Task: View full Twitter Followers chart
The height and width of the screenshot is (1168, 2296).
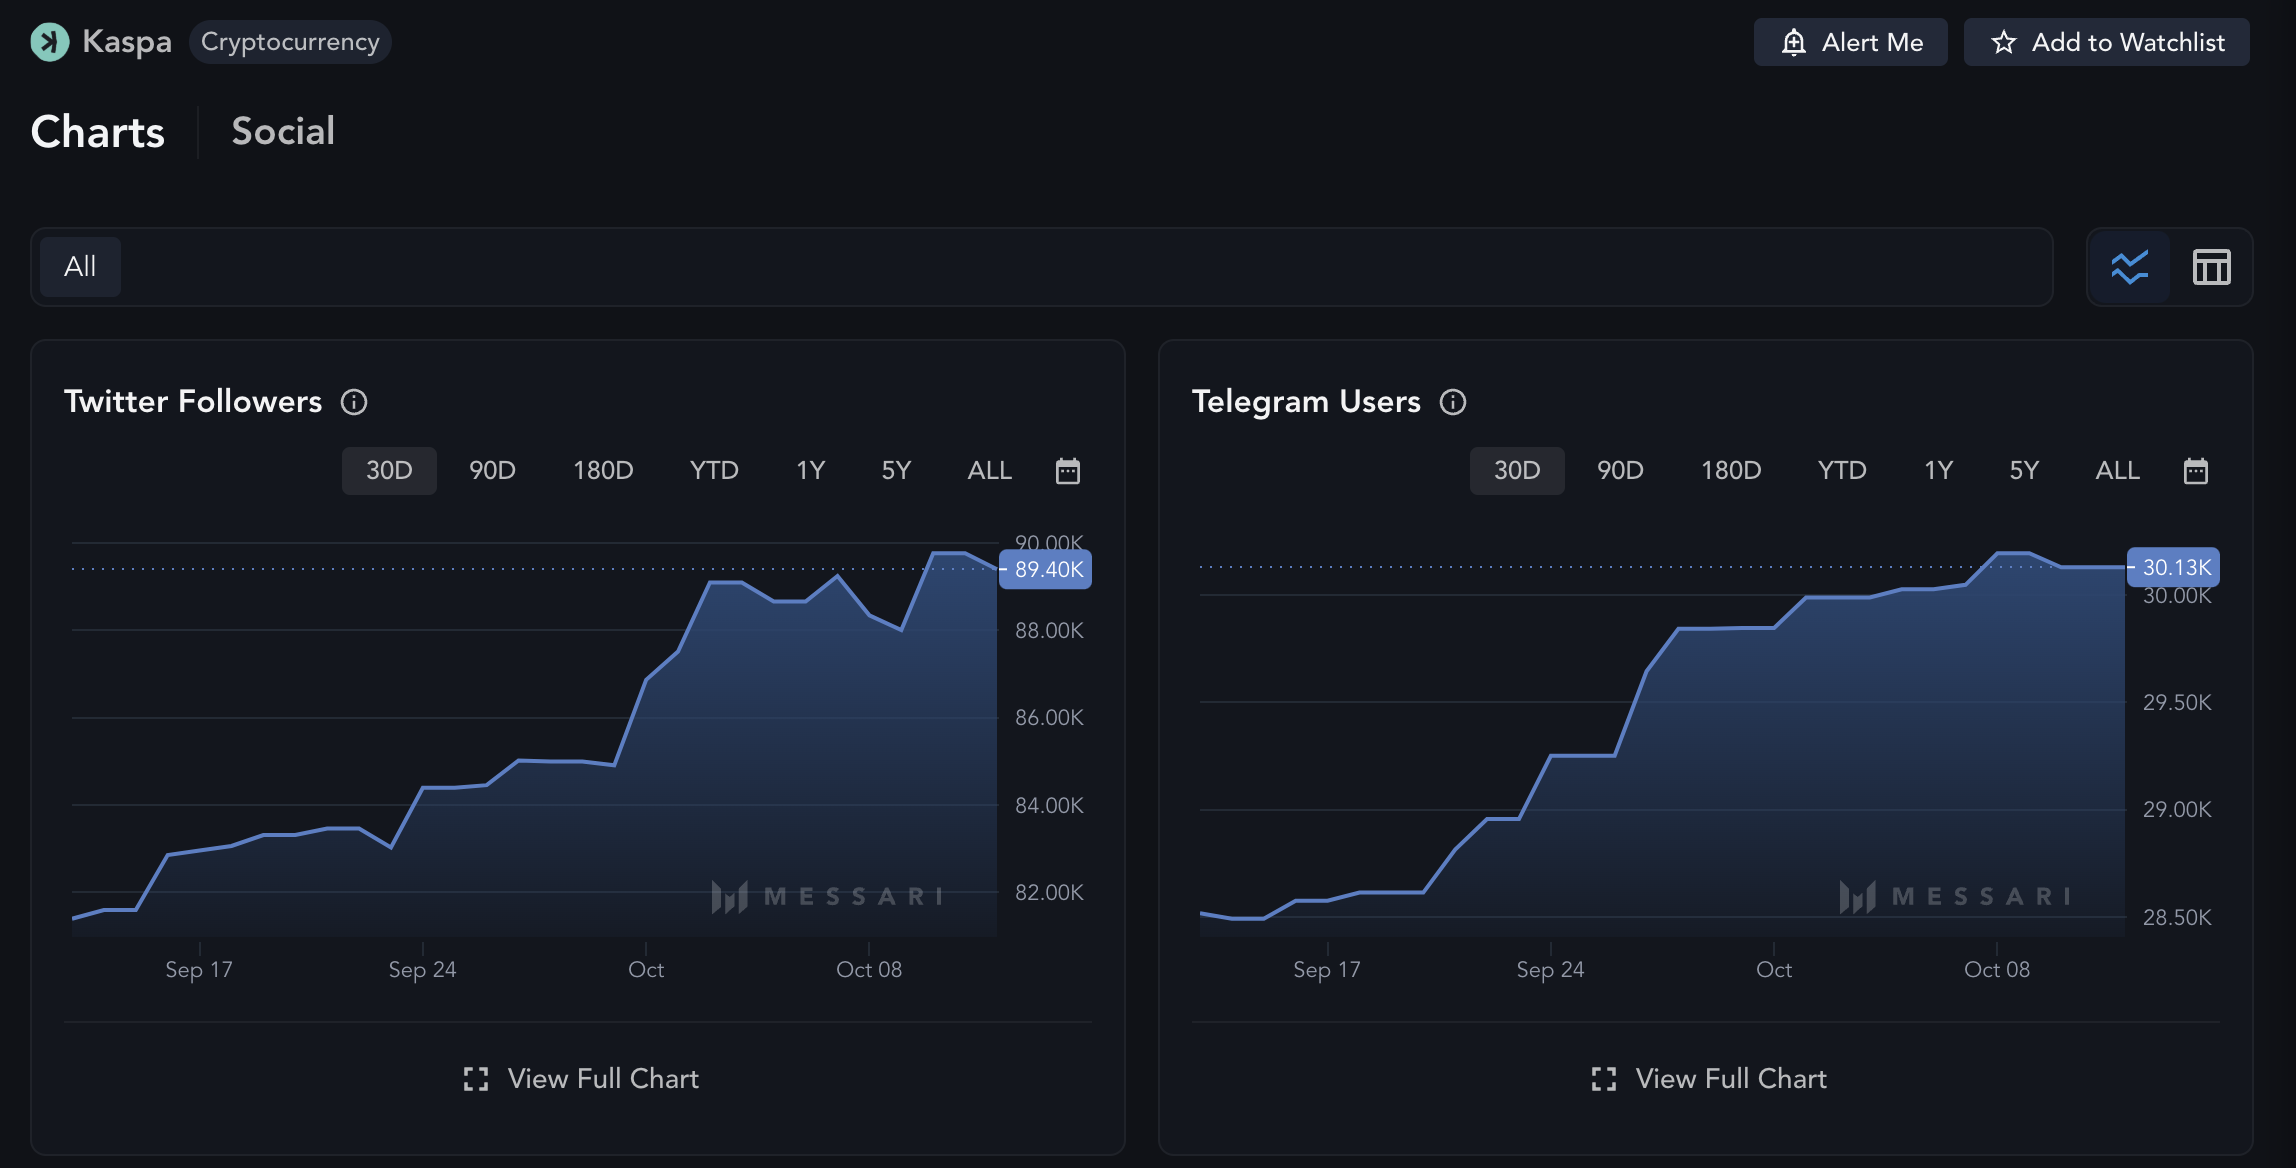Action: [x=581, y=1078]
